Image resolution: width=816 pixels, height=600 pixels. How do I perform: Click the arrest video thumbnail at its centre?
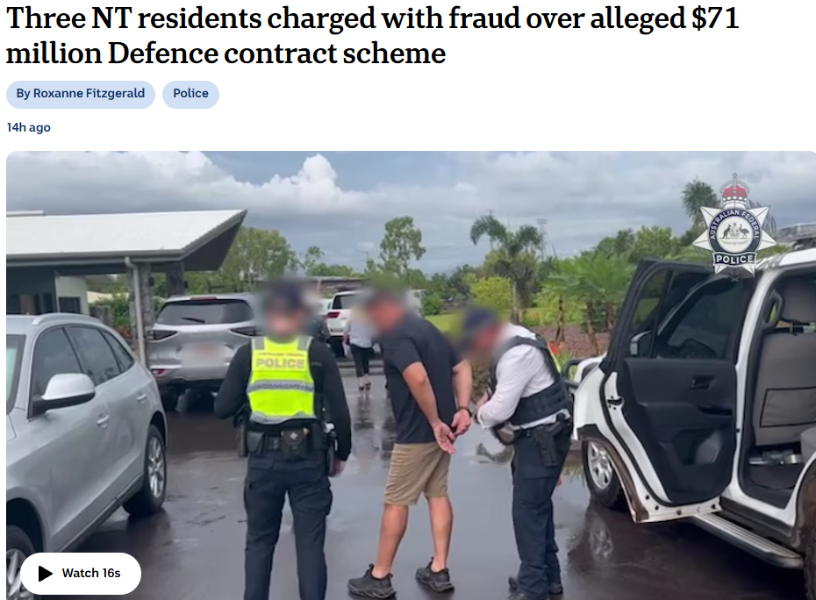tap(411, 375)
